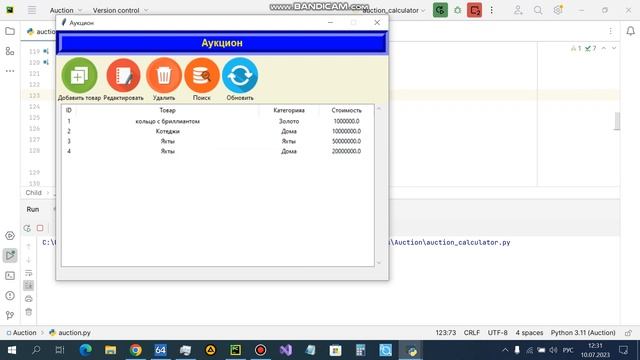Screen dimensions: 640x360
Task: Open the volume control in system tray
Action: 553,350
